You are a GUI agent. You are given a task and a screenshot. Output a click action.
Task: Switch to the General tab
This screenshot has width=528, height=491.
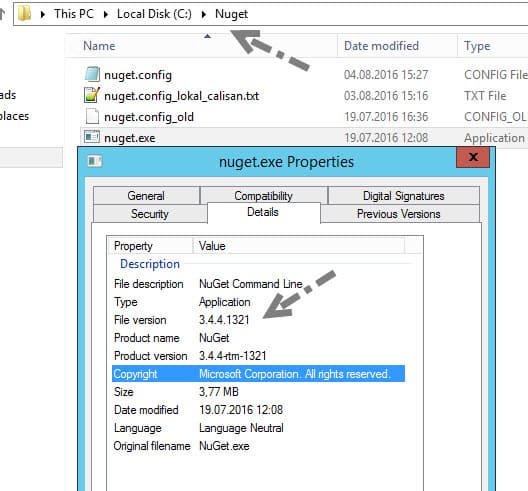(x=146, y=196)
